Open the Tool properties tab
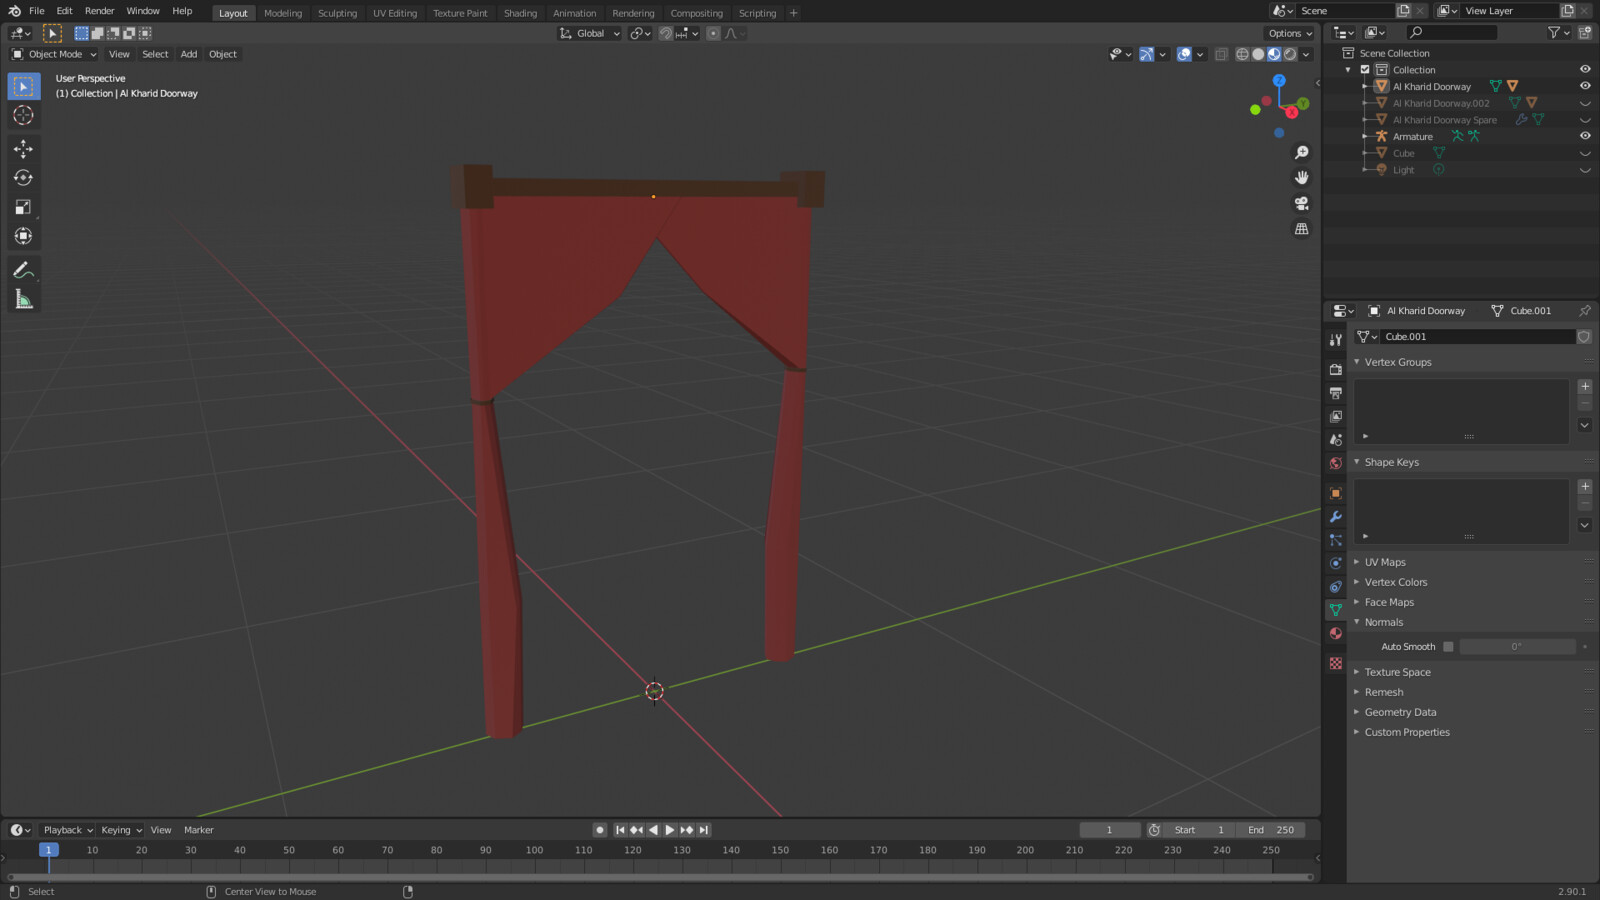 coord(1336,340)
